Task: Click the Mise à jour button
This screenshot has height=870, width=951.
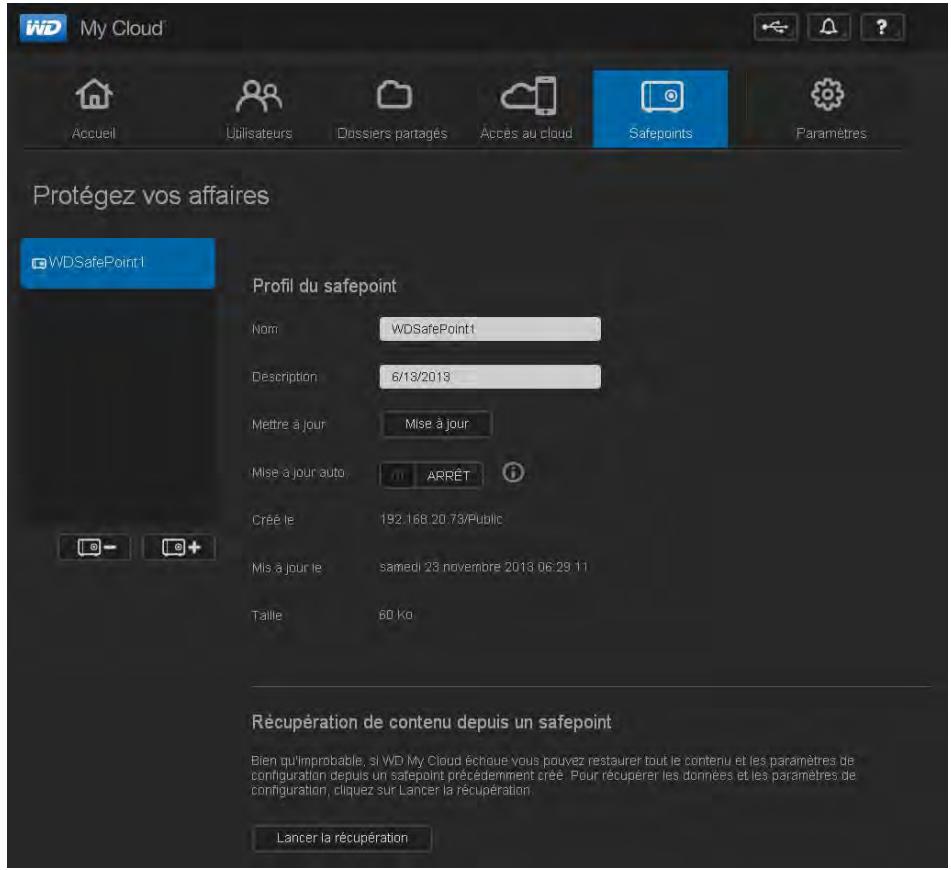Action: coord(437,424)
